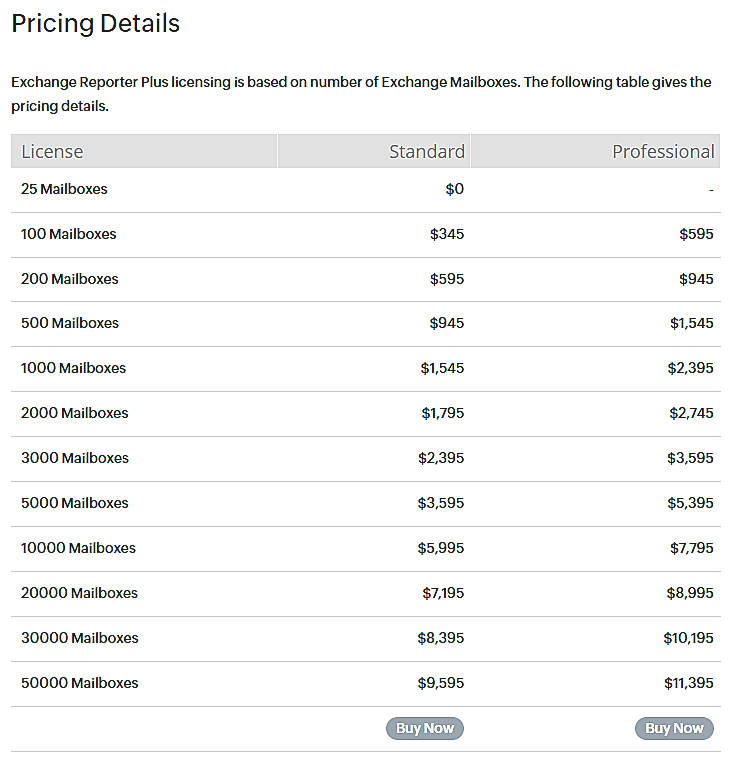Select the $11,395 Professional price cell
Viewport: 745px width, 775px height.
pos(688,683)
